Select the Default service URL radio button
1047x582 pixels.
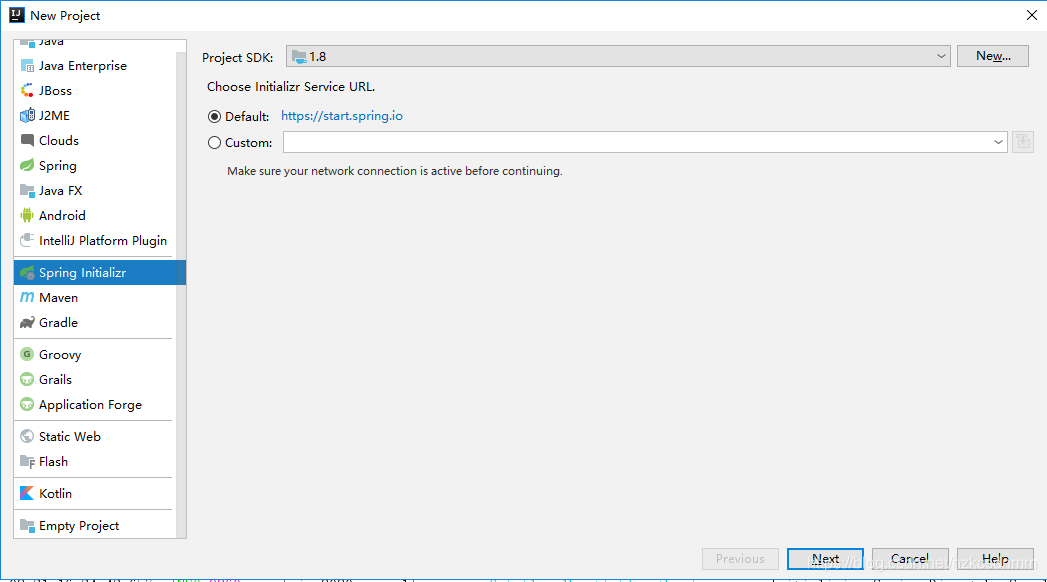coord(214,117)
